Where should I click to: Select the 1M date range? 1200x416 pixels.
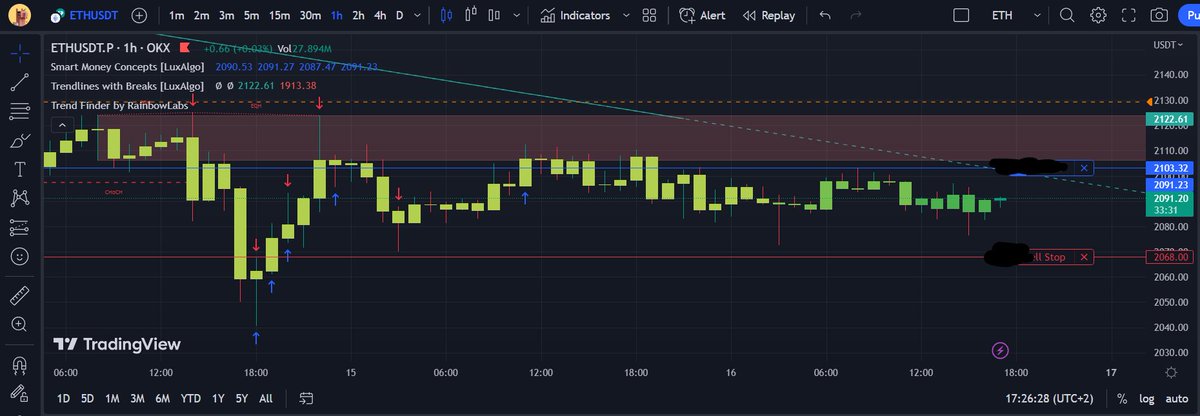112,398
